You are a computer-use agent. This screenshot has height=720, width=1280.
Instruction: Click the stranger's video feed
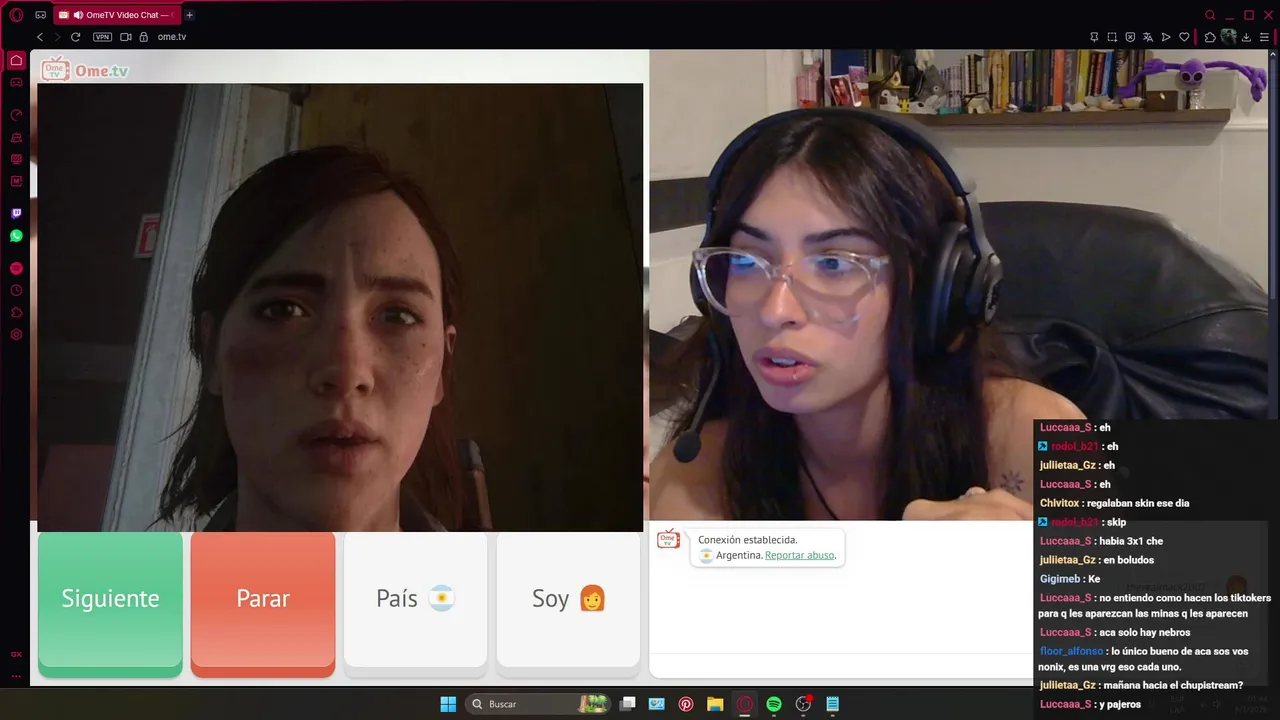tap(340, 307)
